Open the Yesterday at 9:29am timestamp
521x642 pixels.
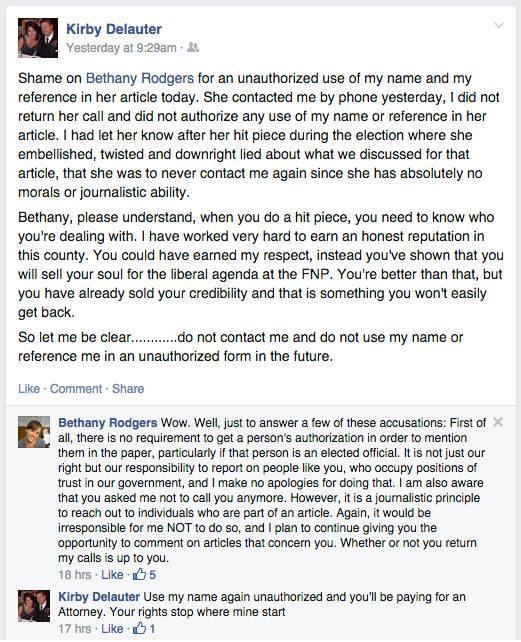122,48
